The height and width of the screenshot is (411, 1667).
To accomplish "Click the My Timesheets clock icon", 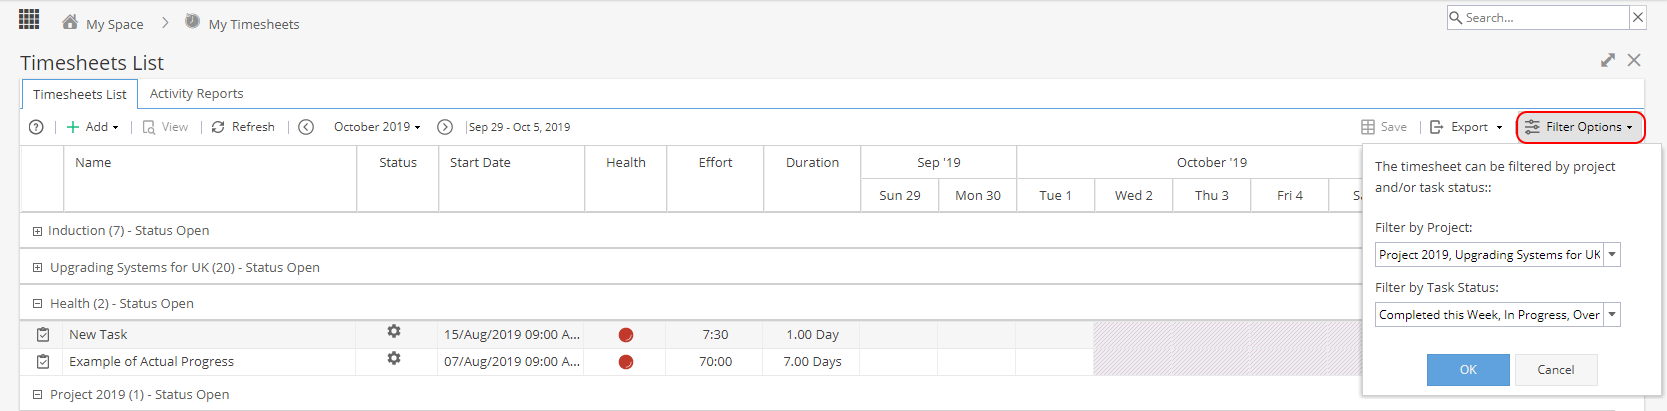I will [192, 21].
